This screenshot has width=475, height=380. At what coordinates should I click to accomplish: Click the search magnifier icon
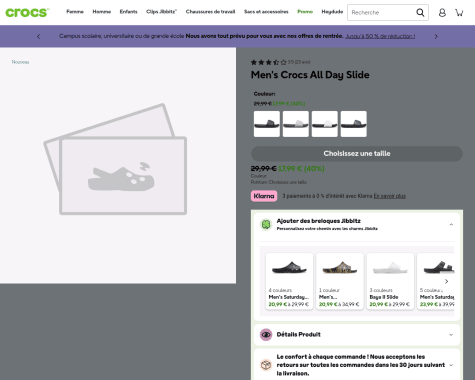pos(420,13)
